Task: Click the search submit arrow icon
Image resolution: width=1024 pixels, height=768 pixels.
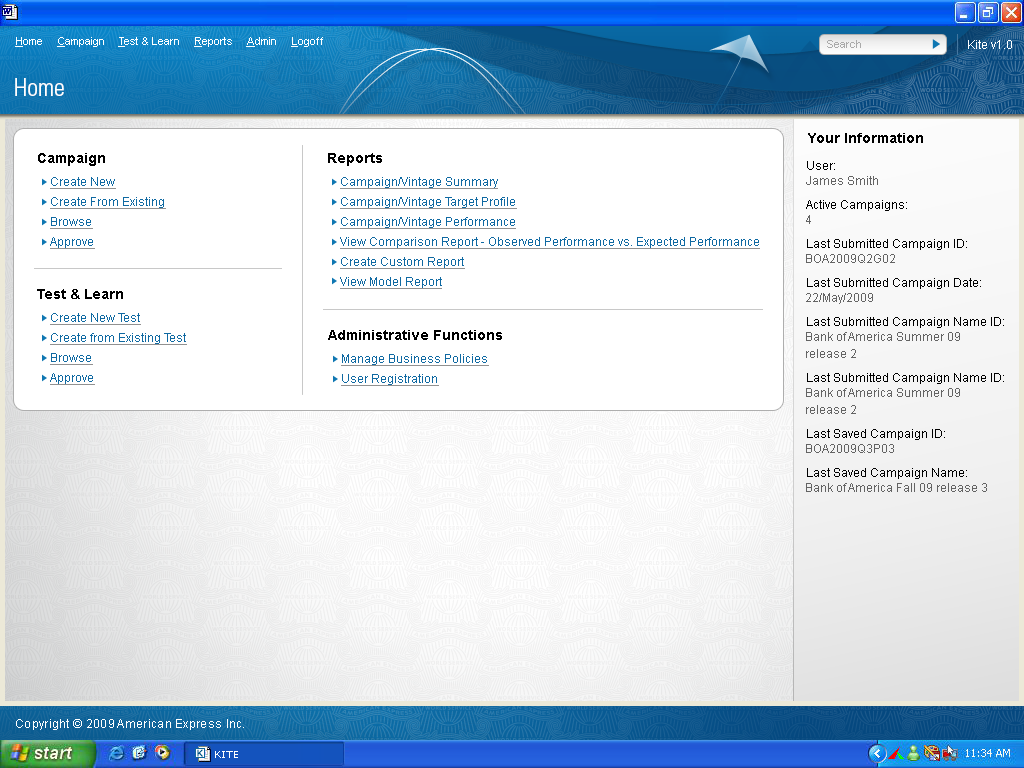Action: [x=936, y=44]
